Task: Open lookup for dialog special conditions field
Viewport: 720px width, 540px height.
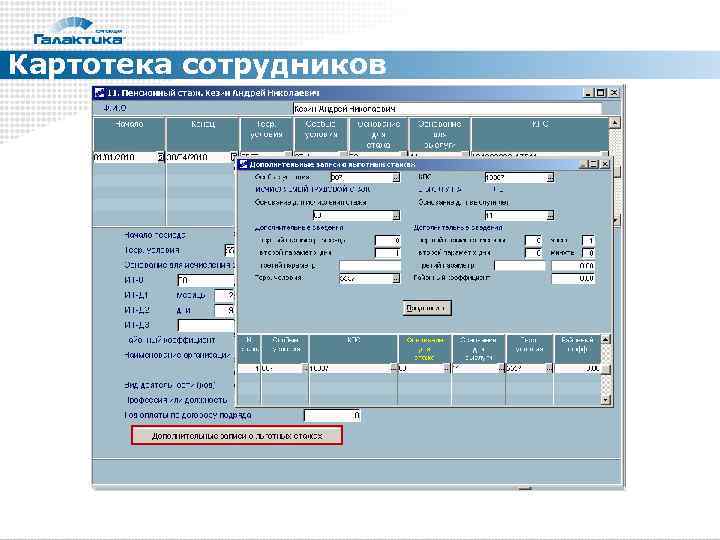Action: tap(396, 177)
